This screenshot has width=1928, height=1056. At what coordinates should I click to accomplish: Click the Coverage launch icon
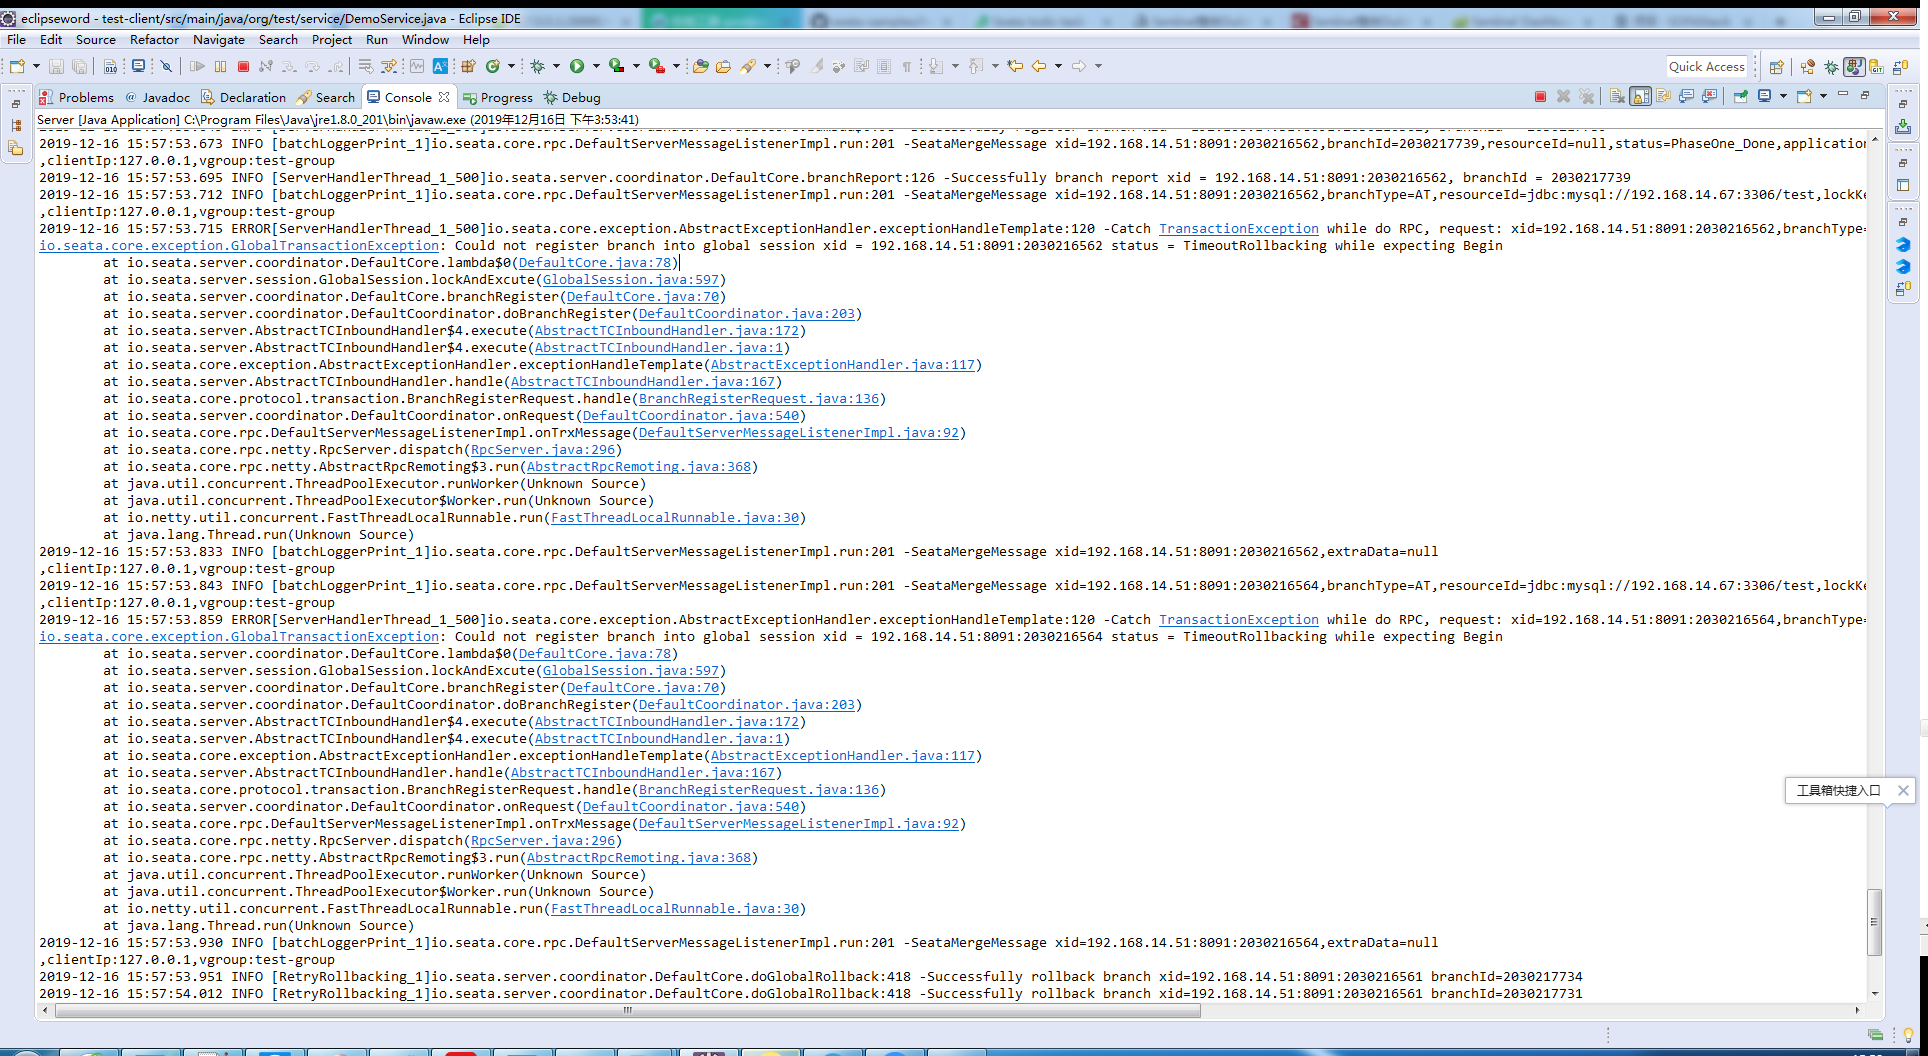[x=617, y=66]
